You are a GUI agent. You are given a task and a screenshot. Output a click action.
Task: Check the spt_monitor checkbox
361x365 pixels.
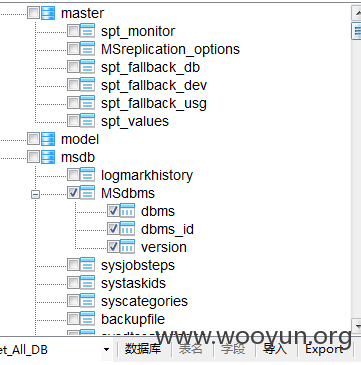73,31
